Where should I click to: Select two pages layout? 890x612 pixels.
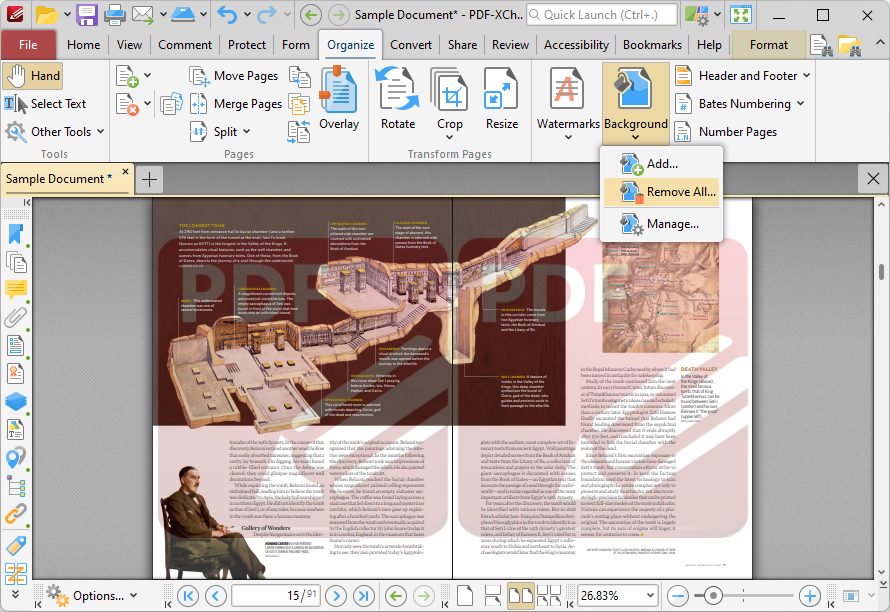pyautogui.click(x=520, y=596)
